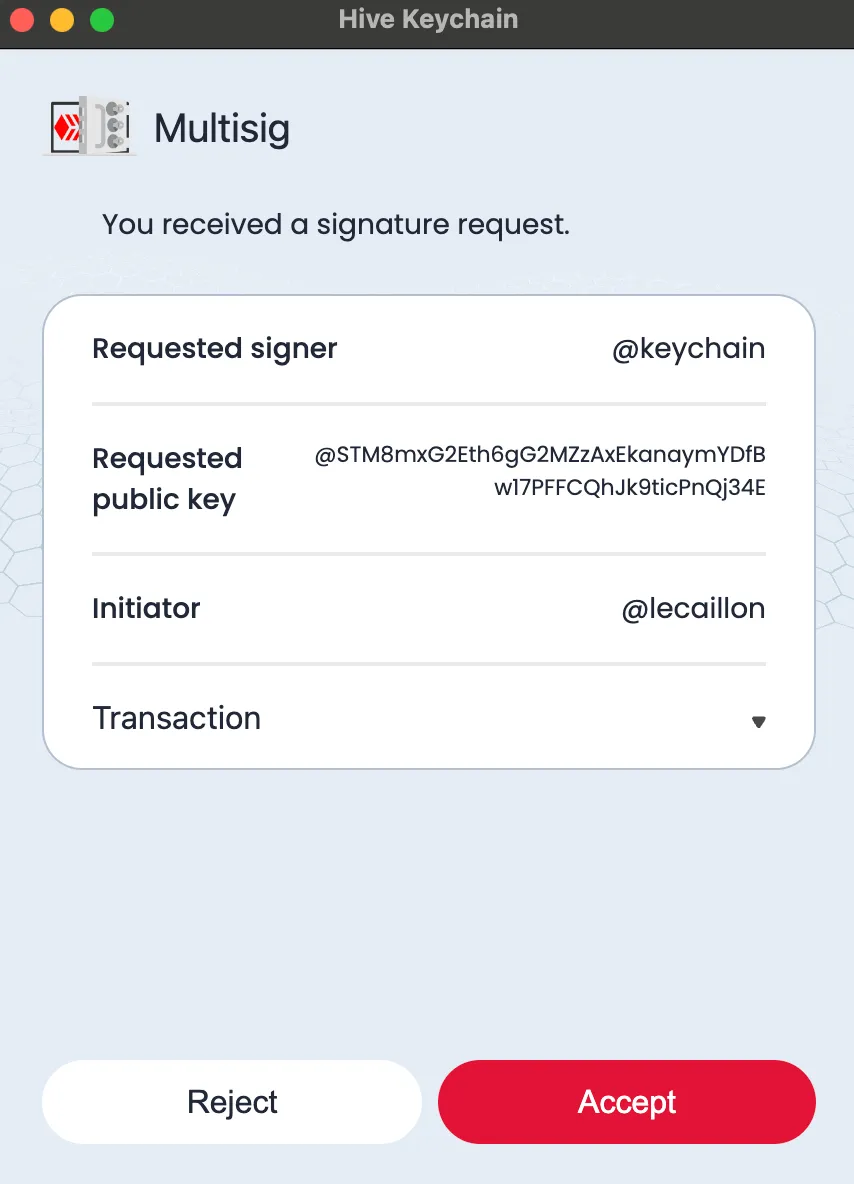Viewport: 854px width, 1184px height.
Task: Click the red Hive logo on safe door
Action: coord(67,128)
